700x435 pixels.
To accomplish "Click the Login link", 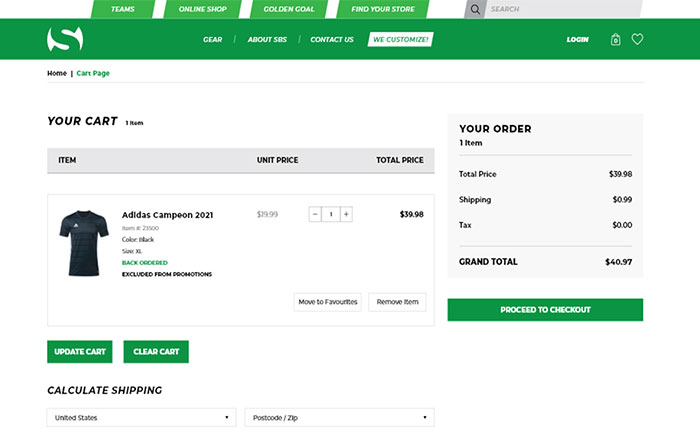I will click(577, 39).
